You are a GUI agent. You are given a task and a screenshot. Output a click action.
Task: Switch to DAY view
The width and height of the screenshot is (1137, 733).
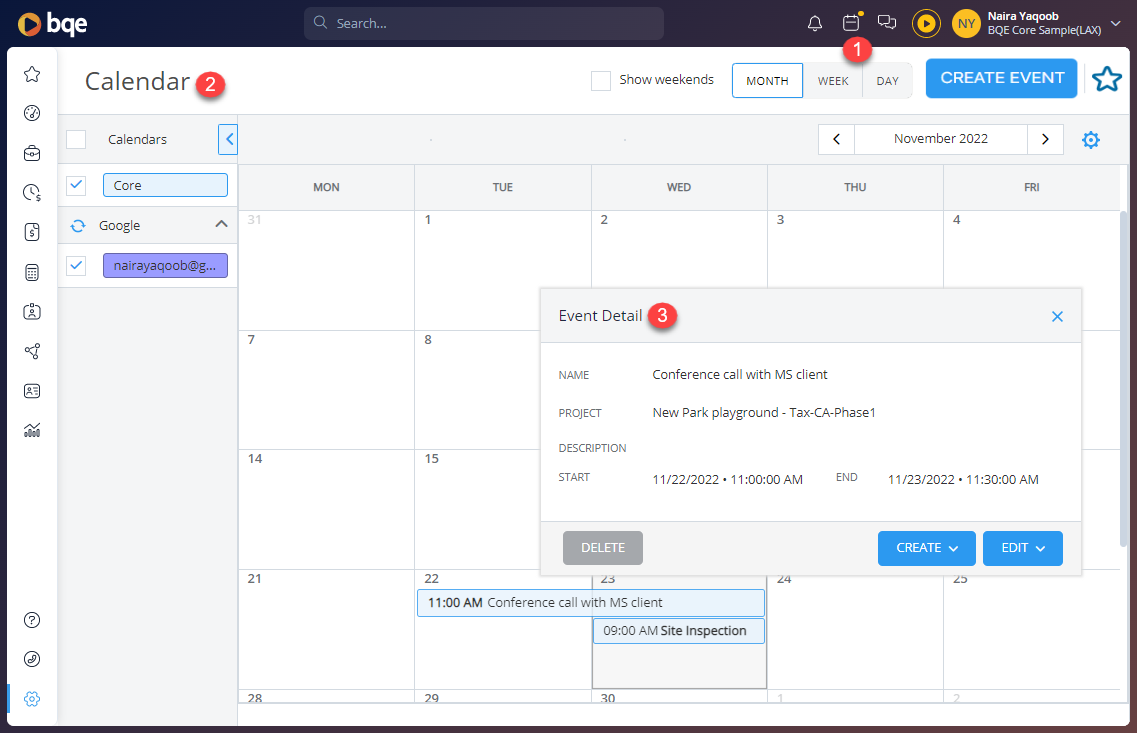click(x=887, y=80)
